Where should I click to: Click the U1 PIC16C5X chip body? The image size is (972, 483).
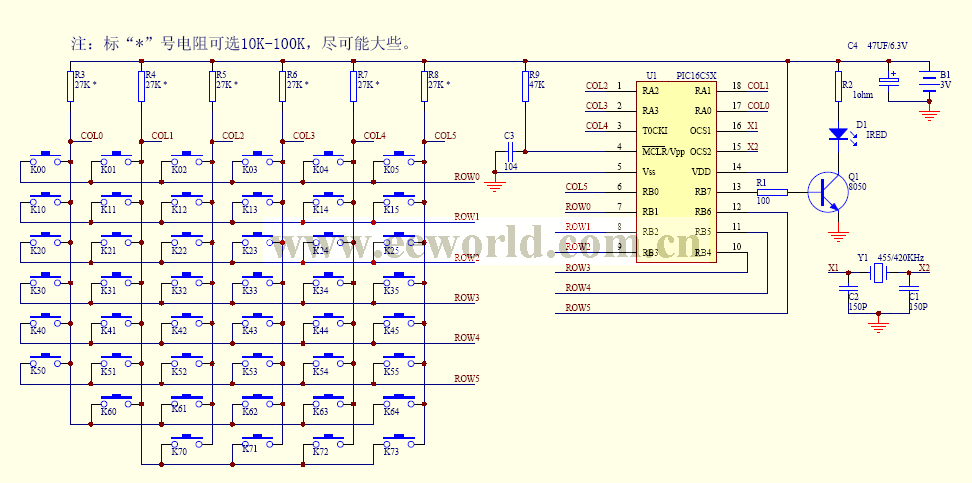click(x=677, y=172)
